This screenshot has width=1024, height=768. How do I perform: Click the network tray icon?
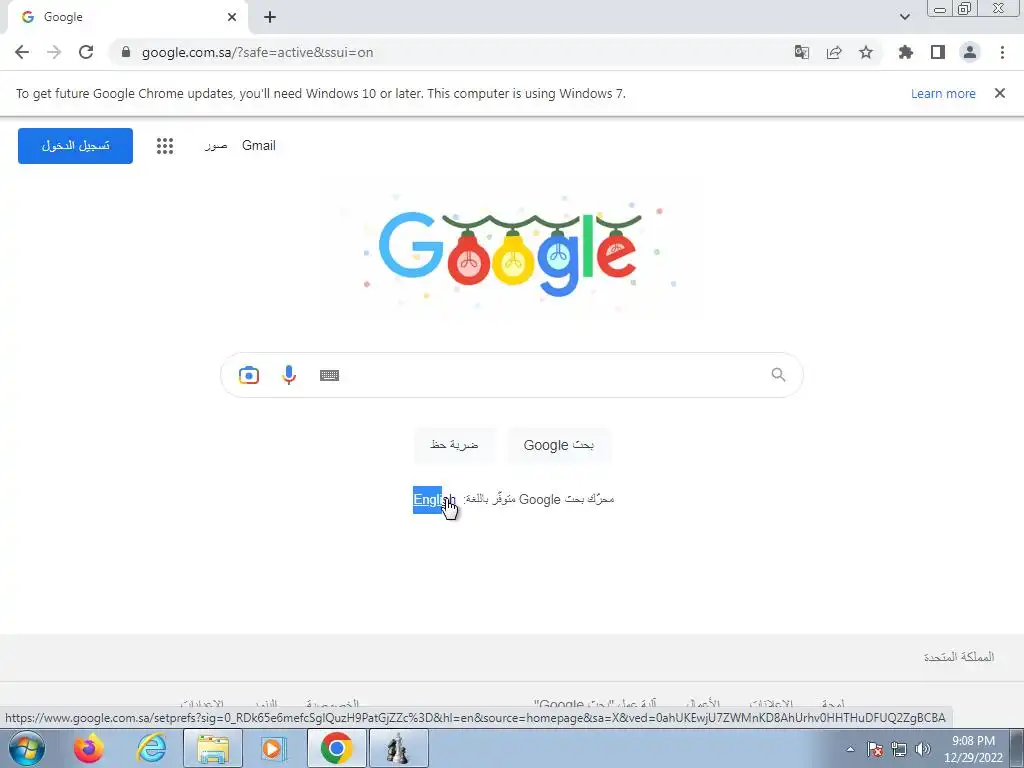pyautogui.click(x=899, y=749)
